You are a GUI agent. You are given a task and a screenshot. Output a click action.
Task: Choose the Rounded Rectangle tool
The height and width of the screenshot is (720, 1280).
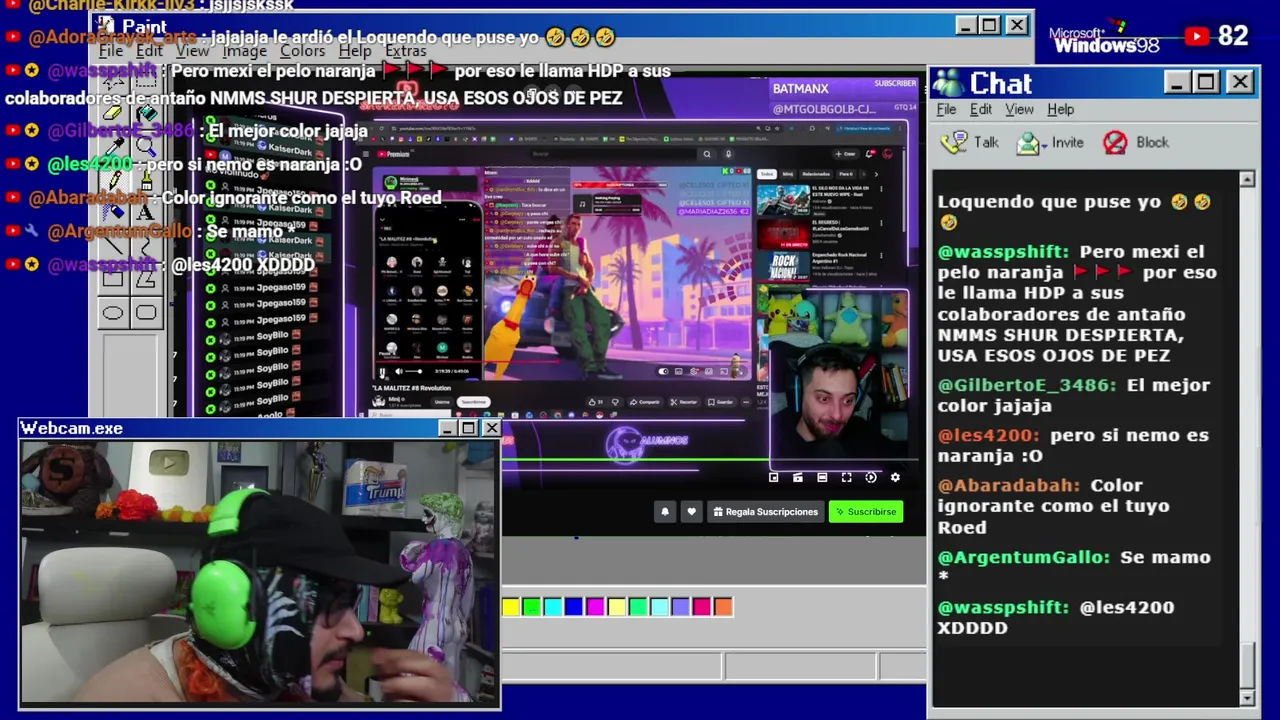point(146,312)
